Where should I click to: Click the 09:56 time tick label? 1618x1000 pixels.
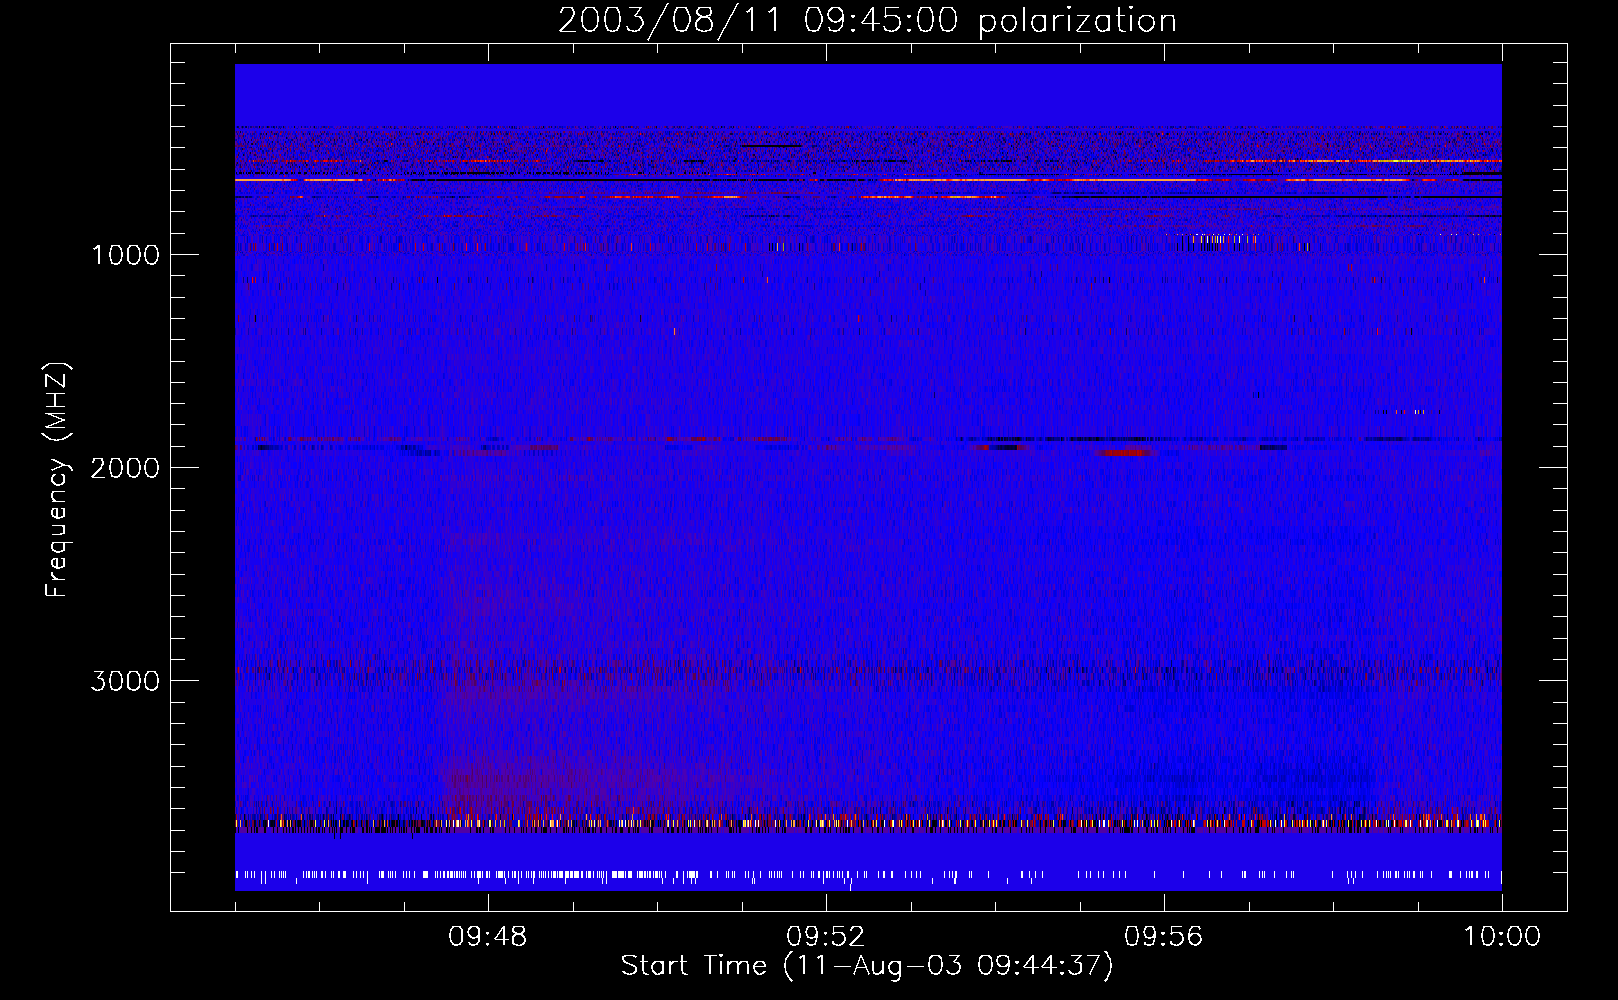(x=1164, y=937)
